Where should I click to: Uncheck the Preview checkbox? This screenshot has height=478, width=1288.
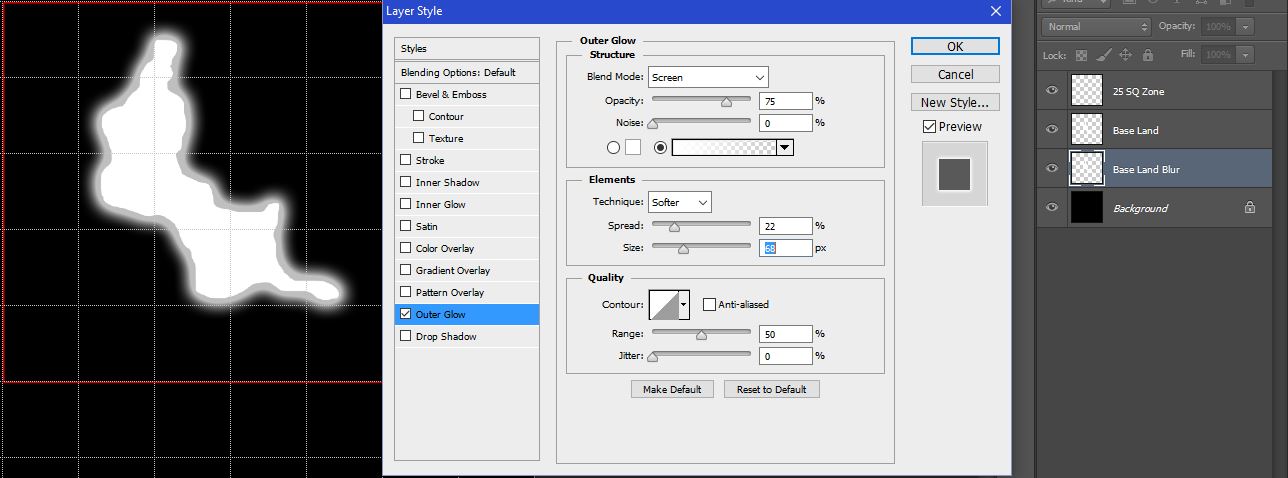[x=929, y=127]
